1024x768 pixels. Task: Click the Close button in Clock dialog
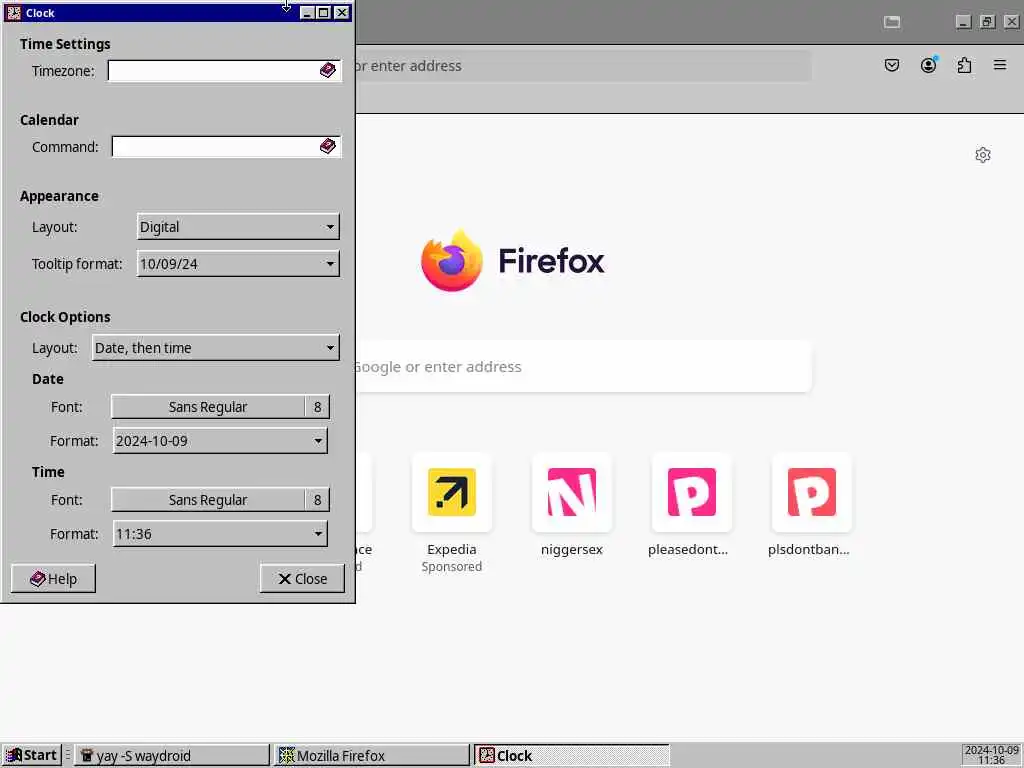pos(302,579)
